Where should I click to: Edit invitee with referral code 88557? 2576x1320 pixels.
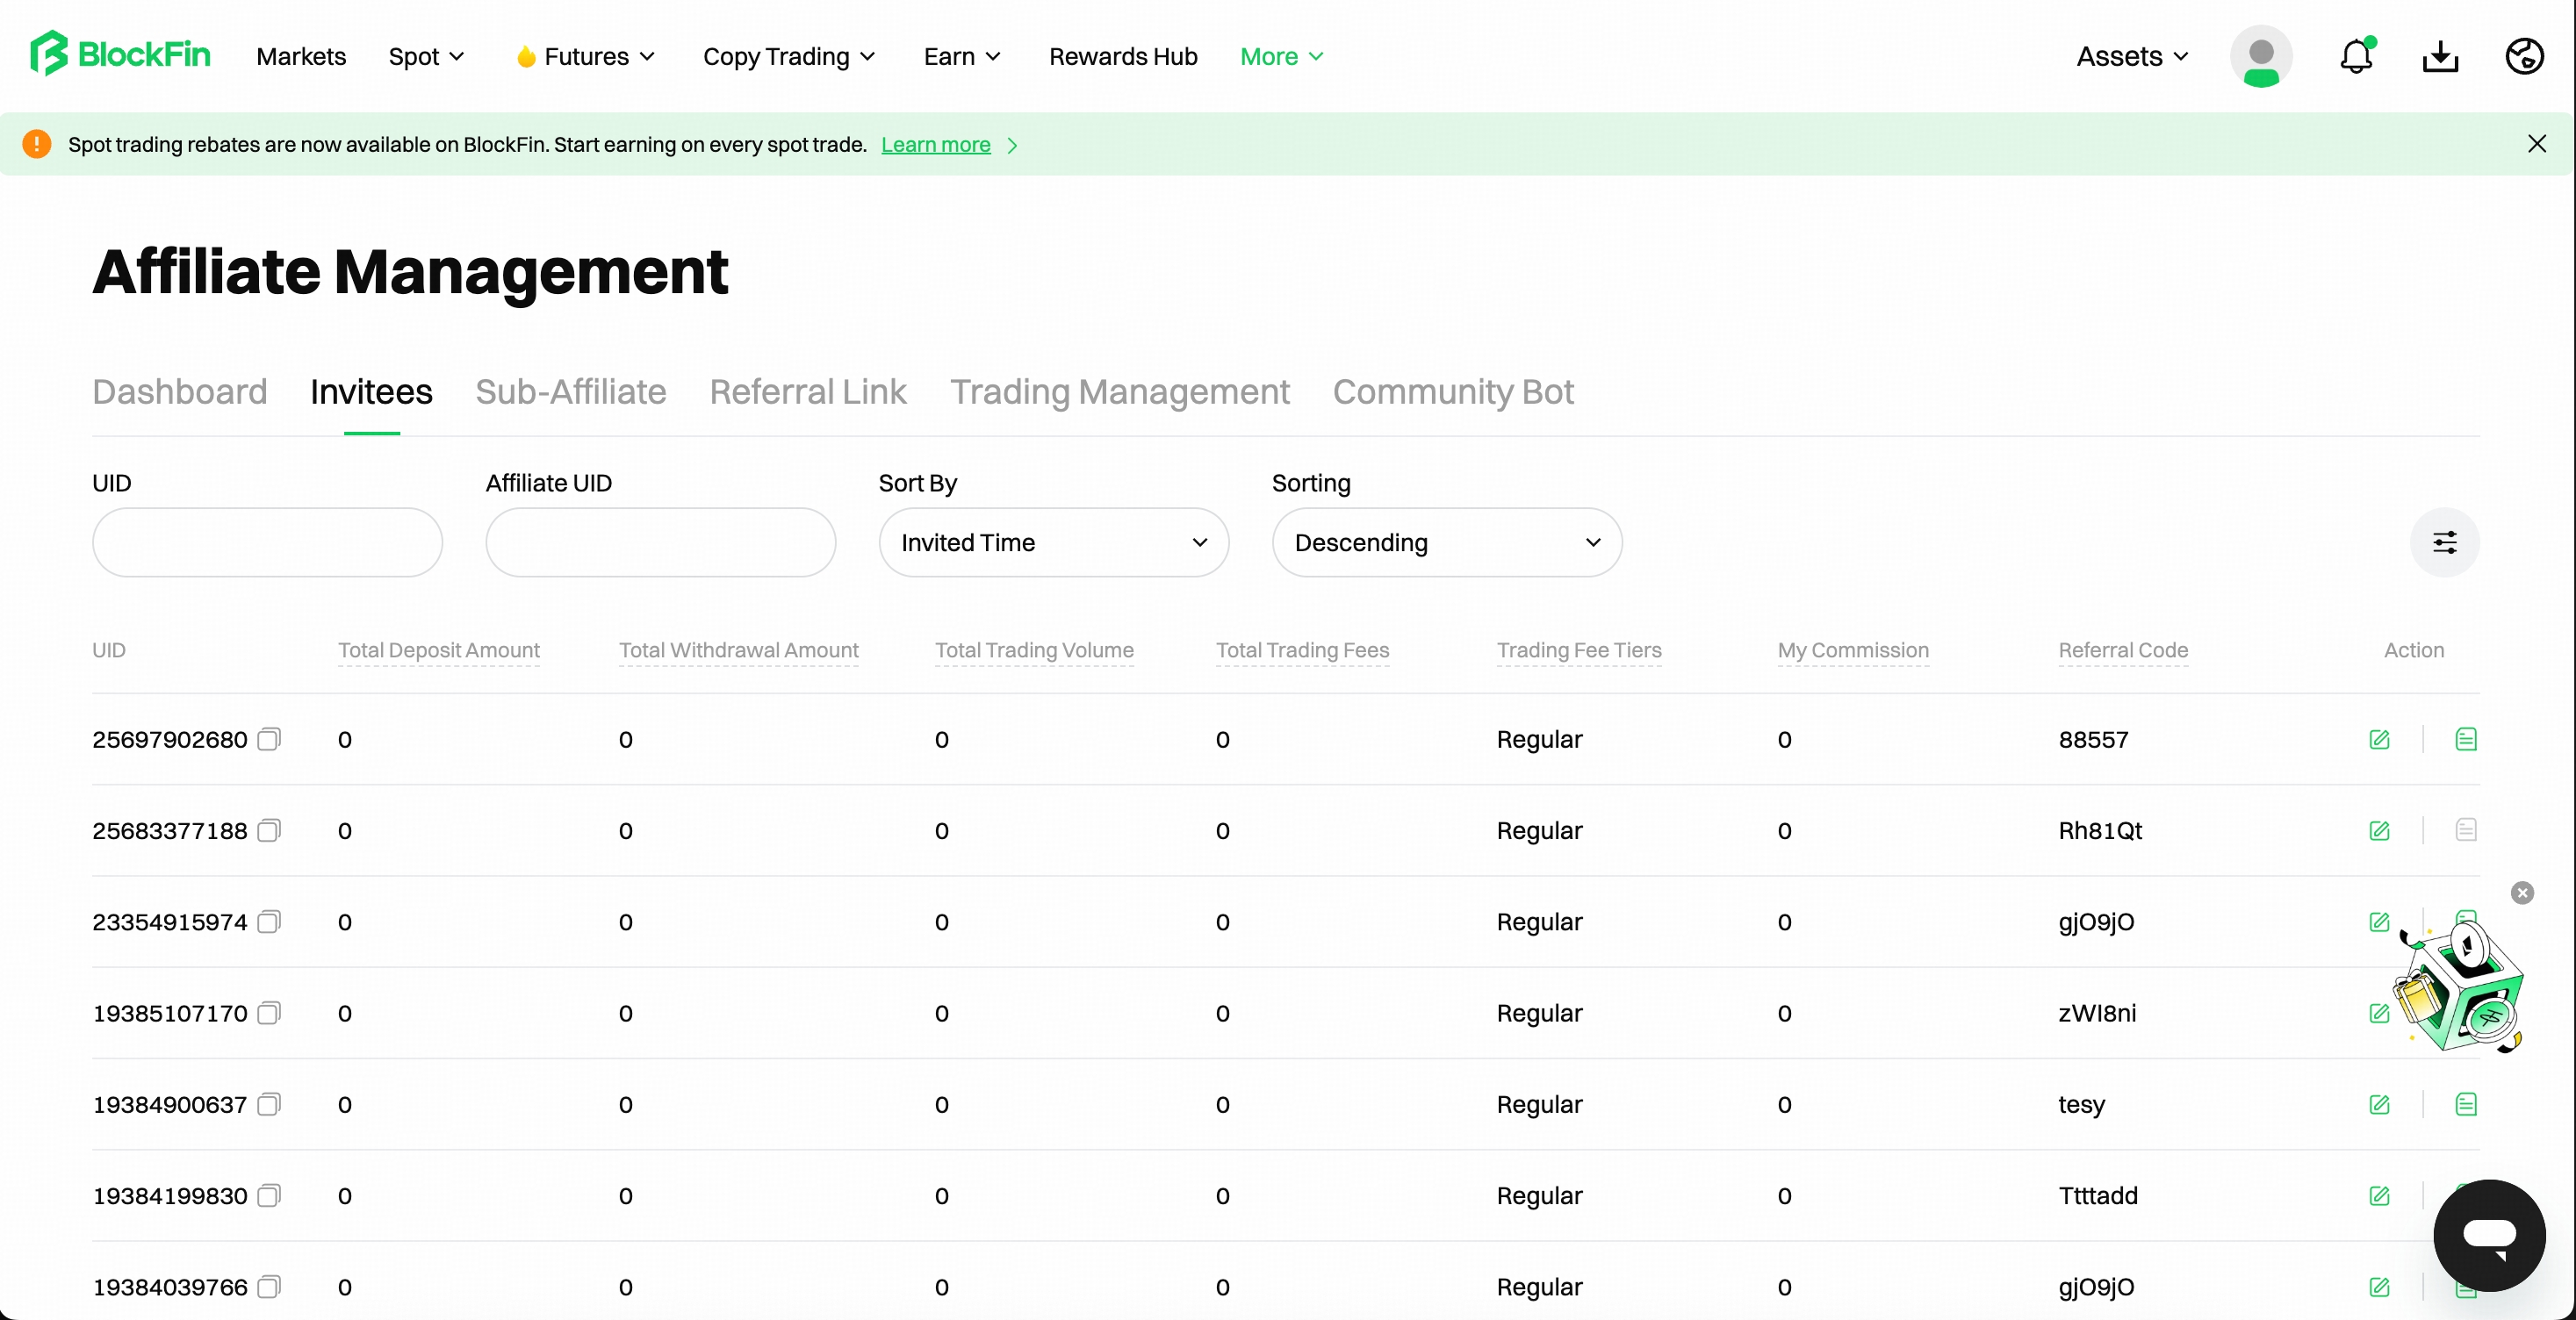[2379, 739]
